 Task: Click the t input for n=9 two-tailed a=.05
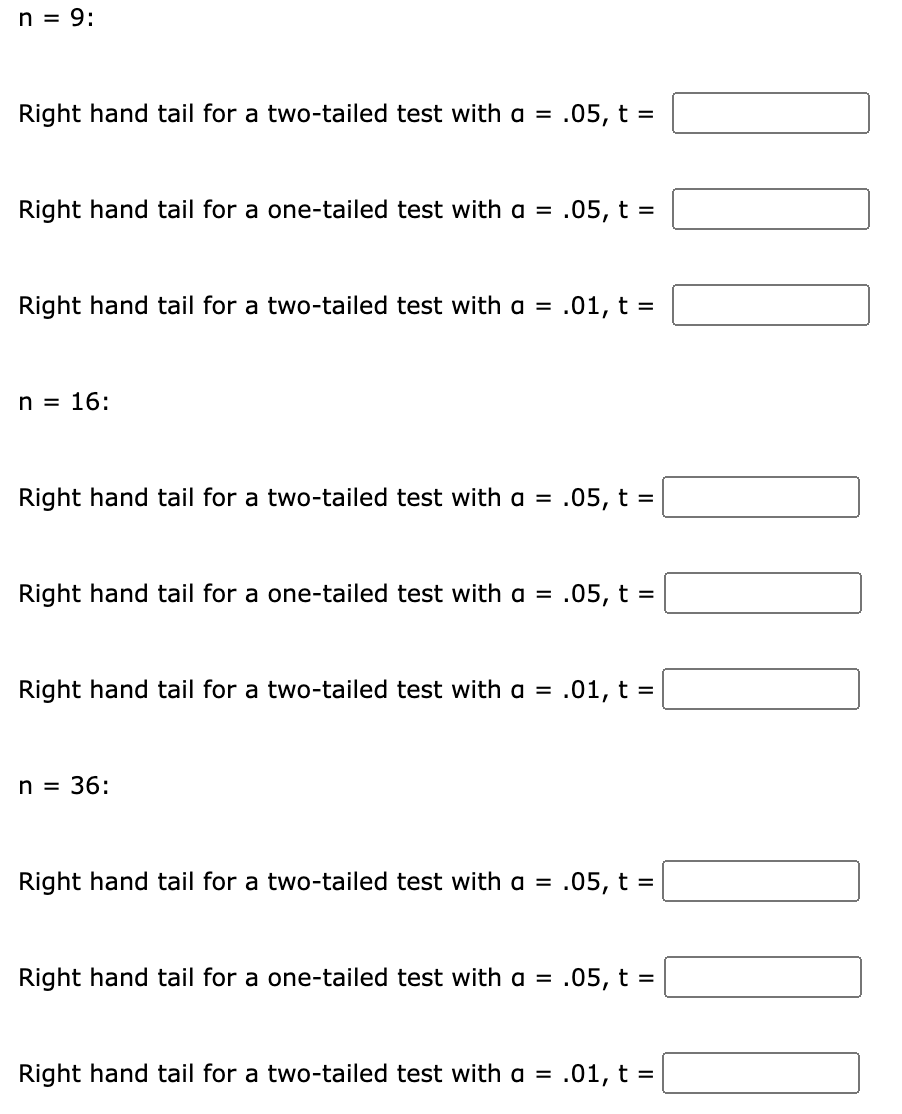tap(770, 113)
